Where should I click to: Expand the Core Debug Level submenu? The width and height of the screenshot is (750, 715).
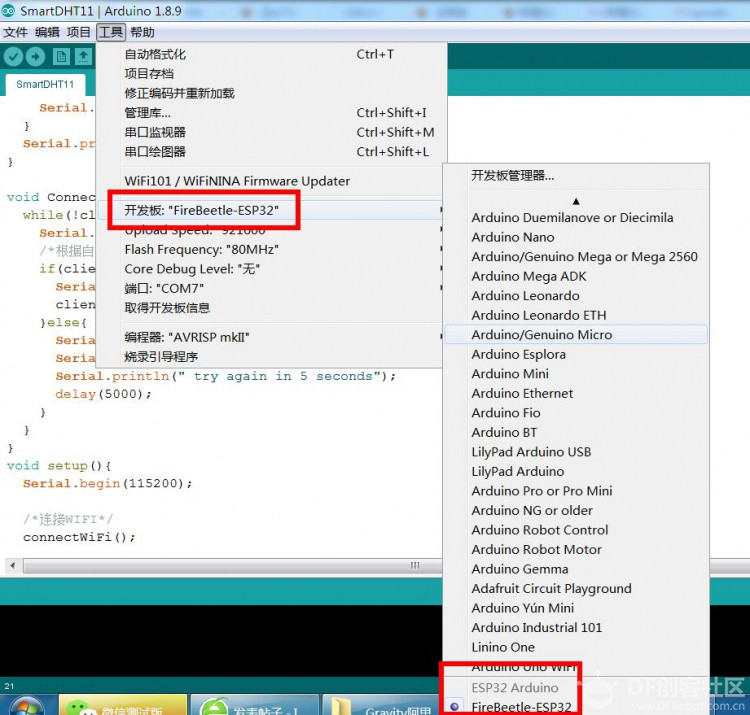[x=272, y=269]
